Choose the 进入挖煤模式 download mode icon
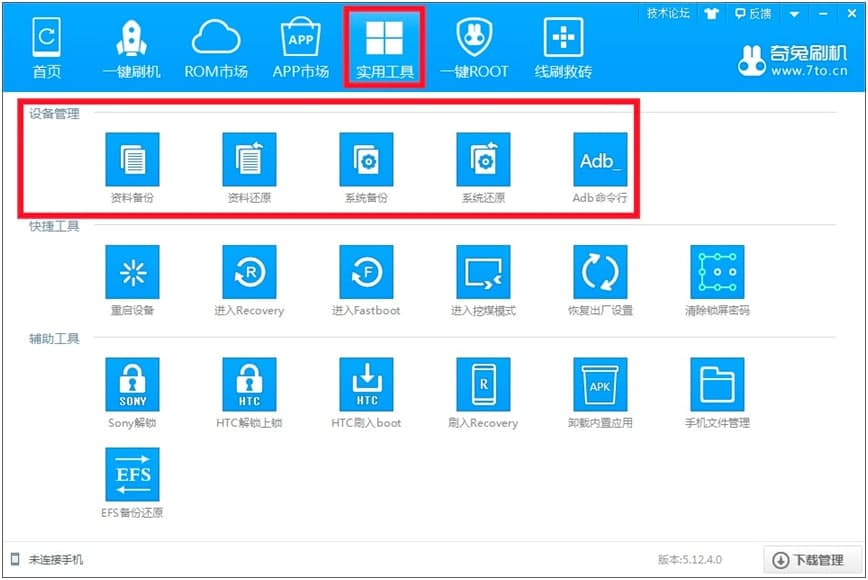This screenshot has width=868, height=580. [x=483, y=272]
